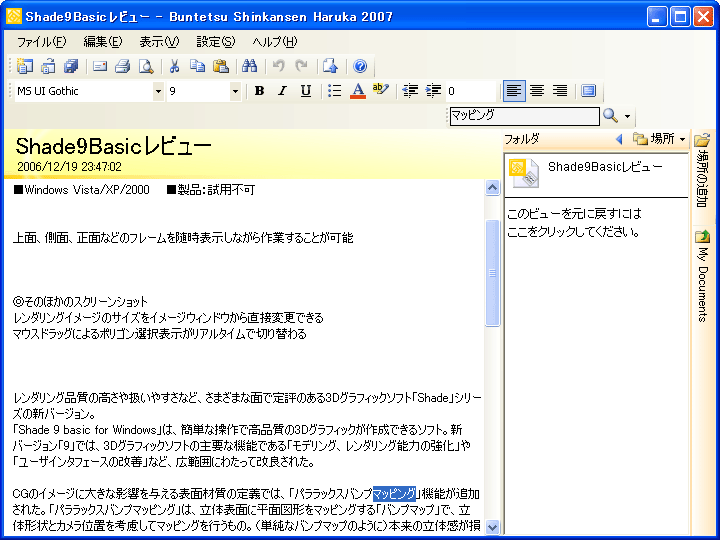The height and width of the screenshot is (540, 720).
Task: Toggle bold formatting
Action: (259, 91)
